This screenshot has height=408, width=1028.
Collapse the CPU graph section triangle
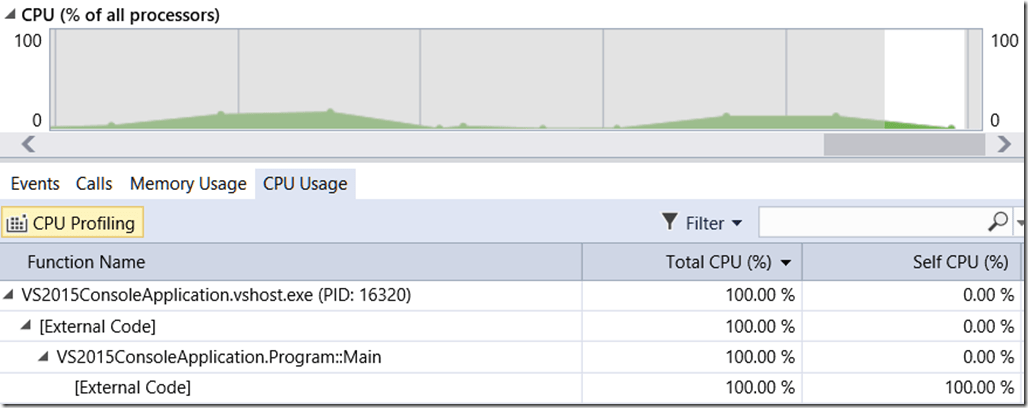pos(11,15)
